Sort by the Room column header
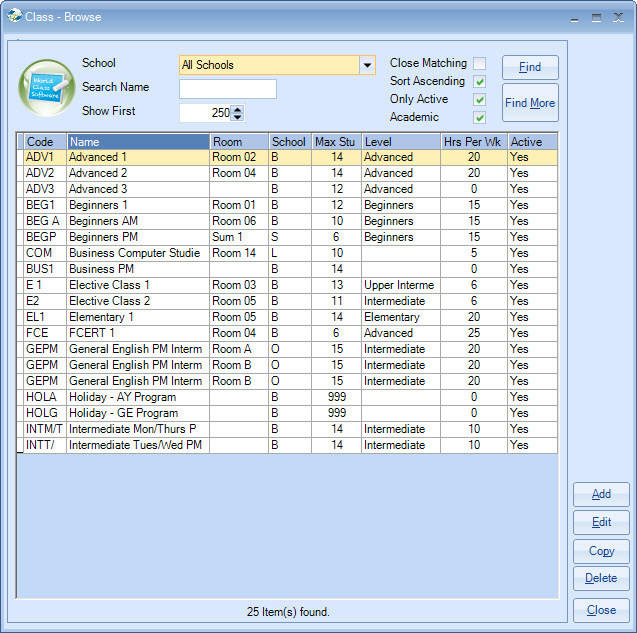The image size is (637, 633). point(239,142)
